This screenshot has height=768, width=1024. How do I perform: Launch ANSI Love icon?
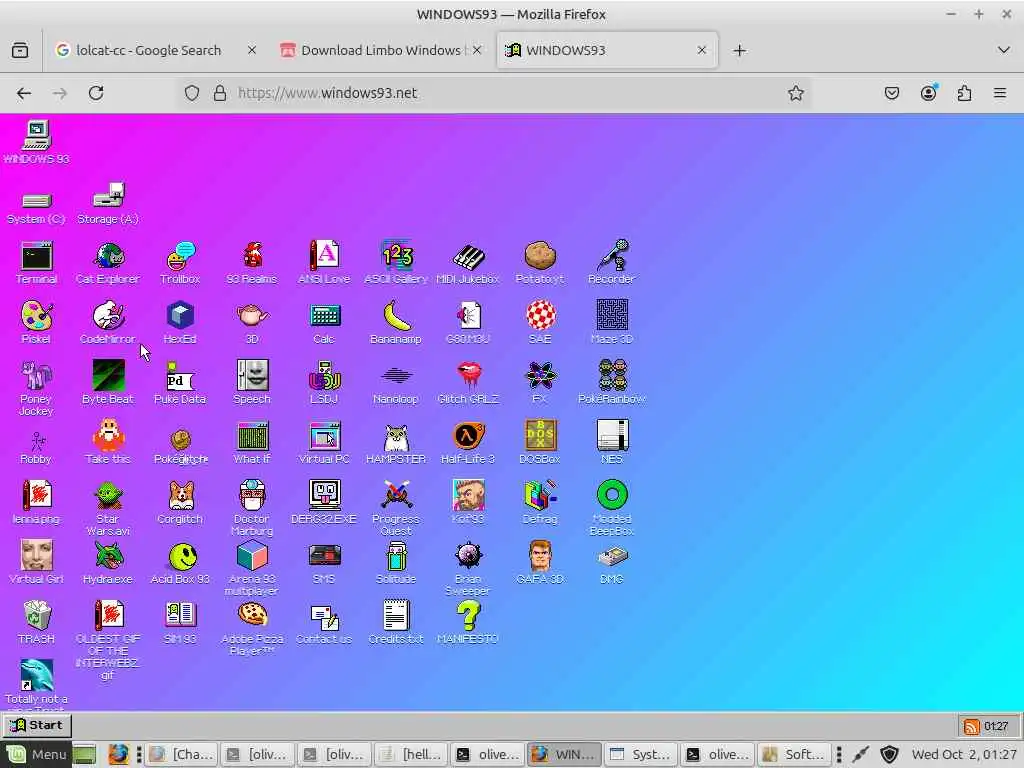pos(324,263)
